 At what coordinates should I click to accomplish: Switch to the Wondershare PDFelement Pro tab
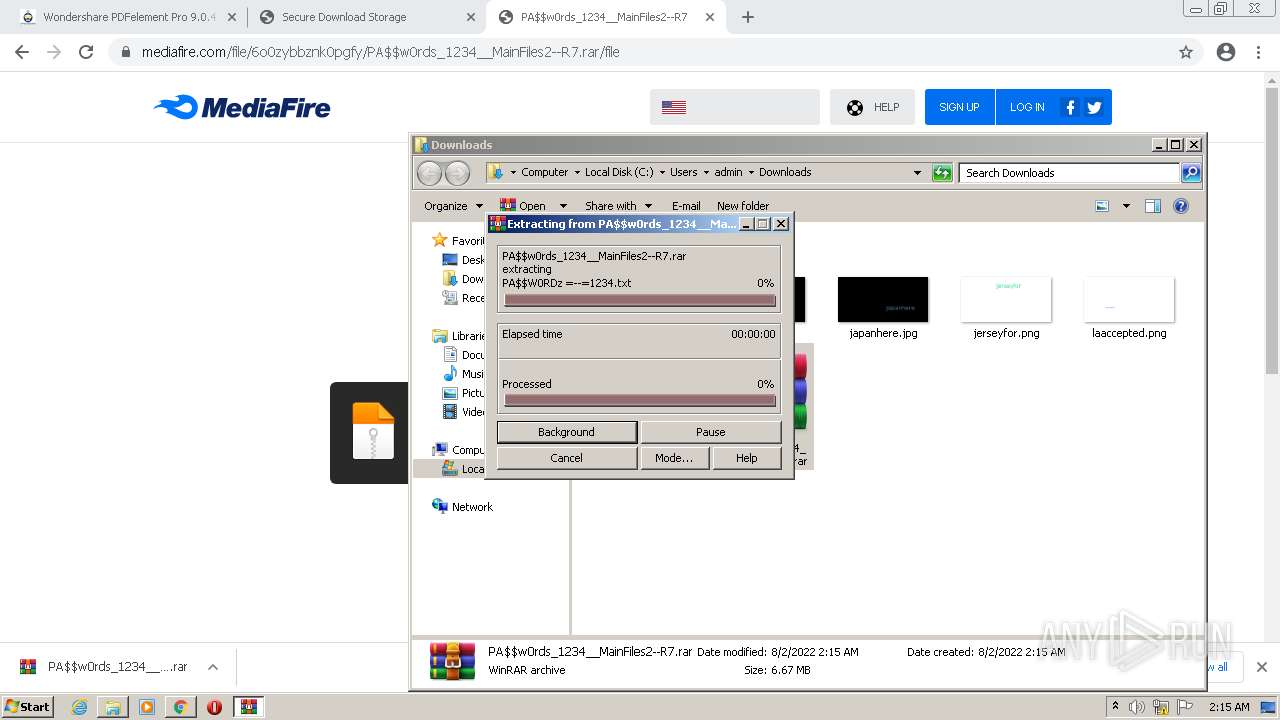tap(128, 17)
